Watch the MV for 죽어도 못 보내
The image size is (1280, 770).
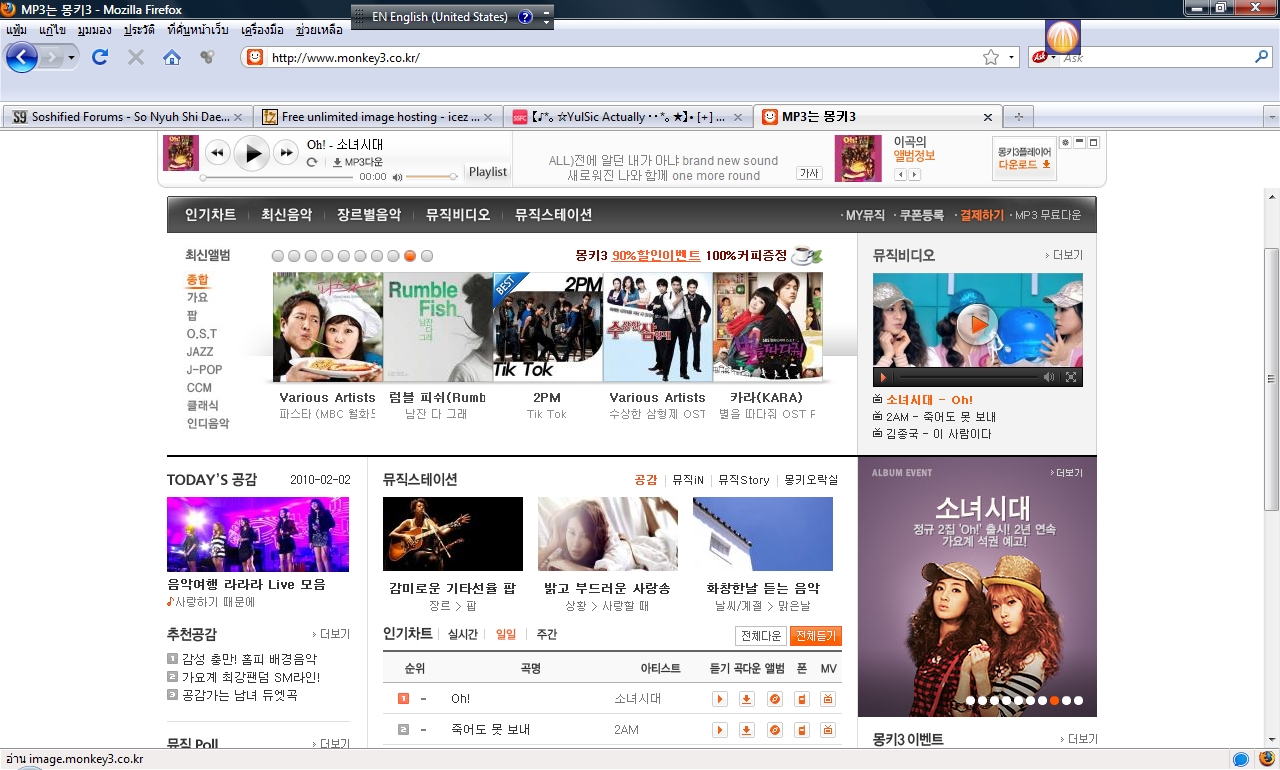(x=828, y=730)
